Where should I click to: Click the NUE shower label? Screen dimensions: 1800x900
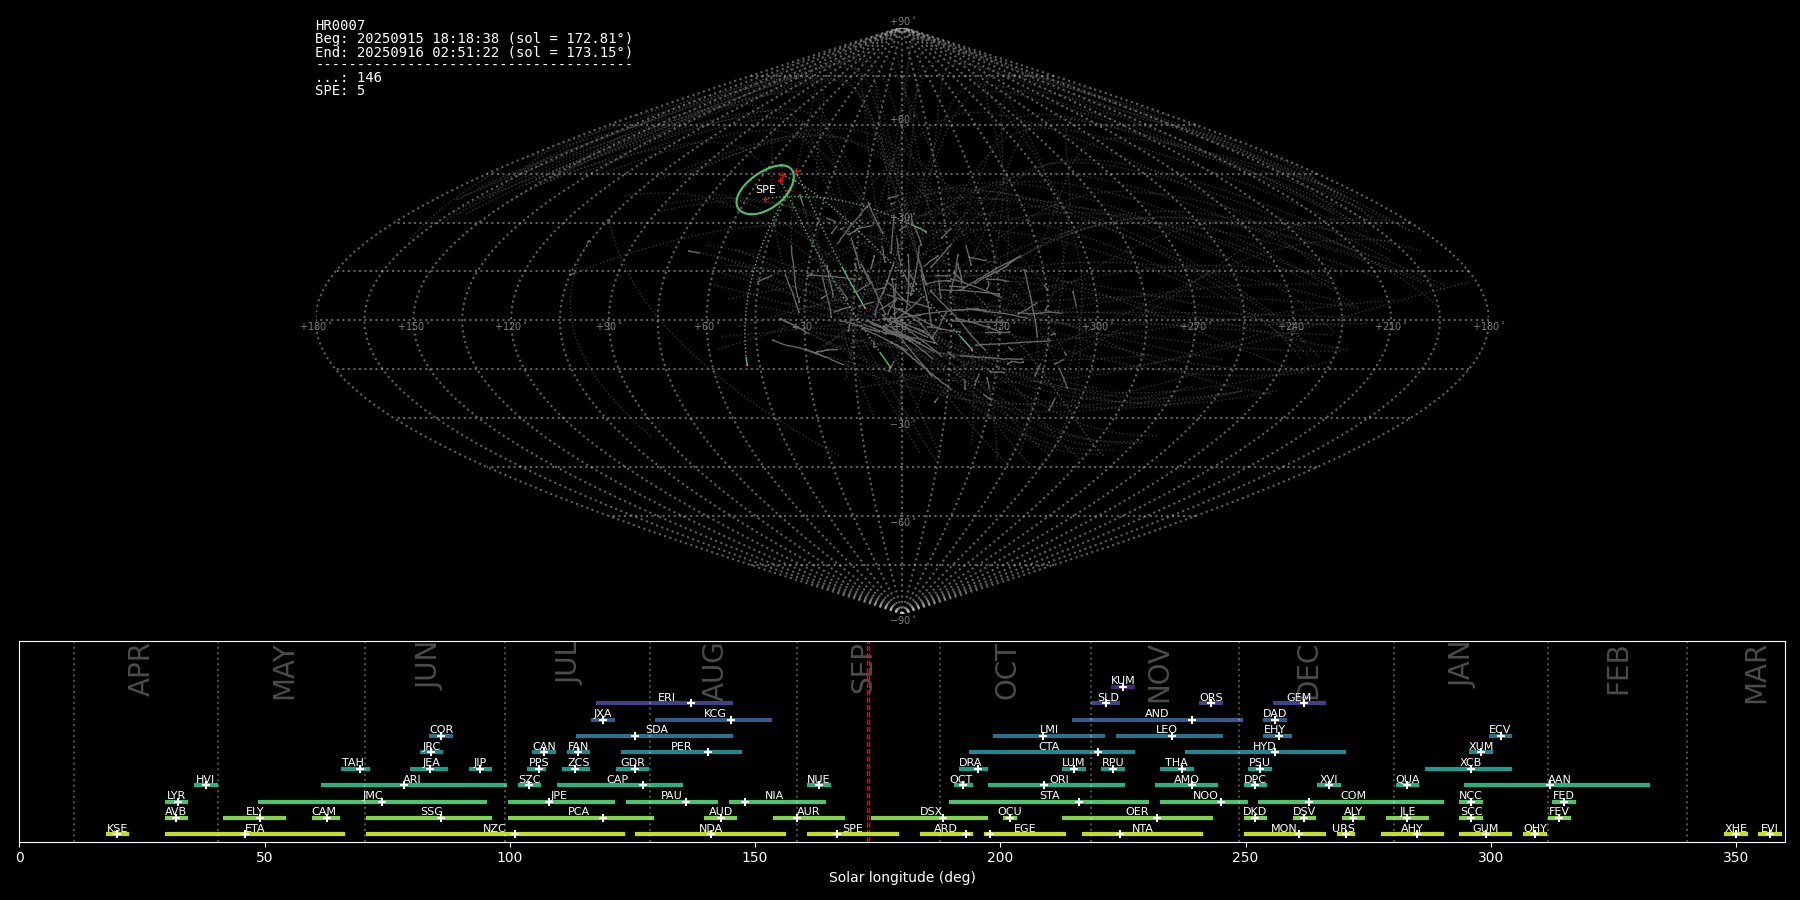[x=818, y=780]
